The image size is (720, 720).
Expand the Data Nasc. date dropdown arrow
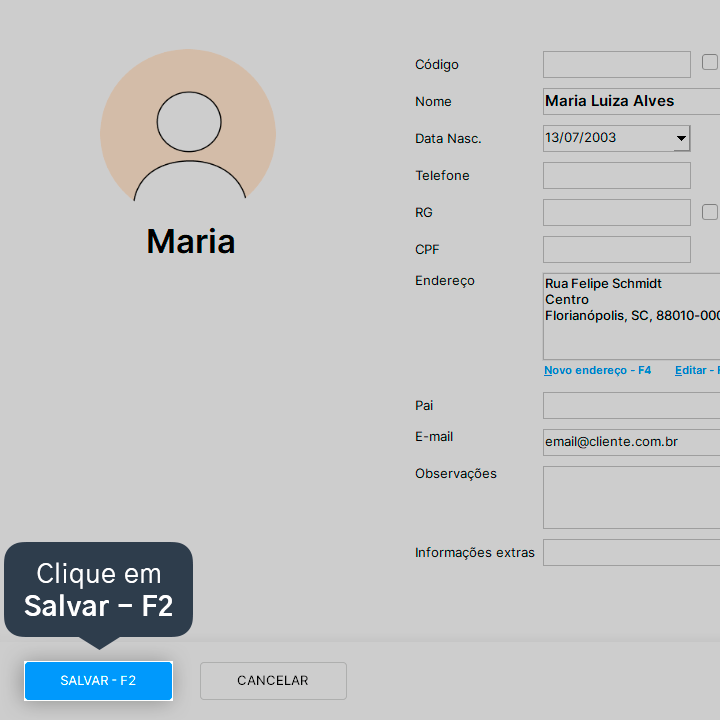tap(681, 138)
